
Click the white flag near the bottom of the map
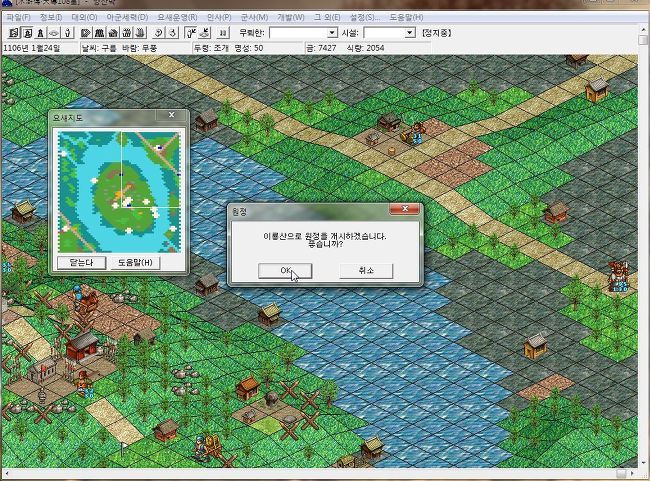click(123, 448)
